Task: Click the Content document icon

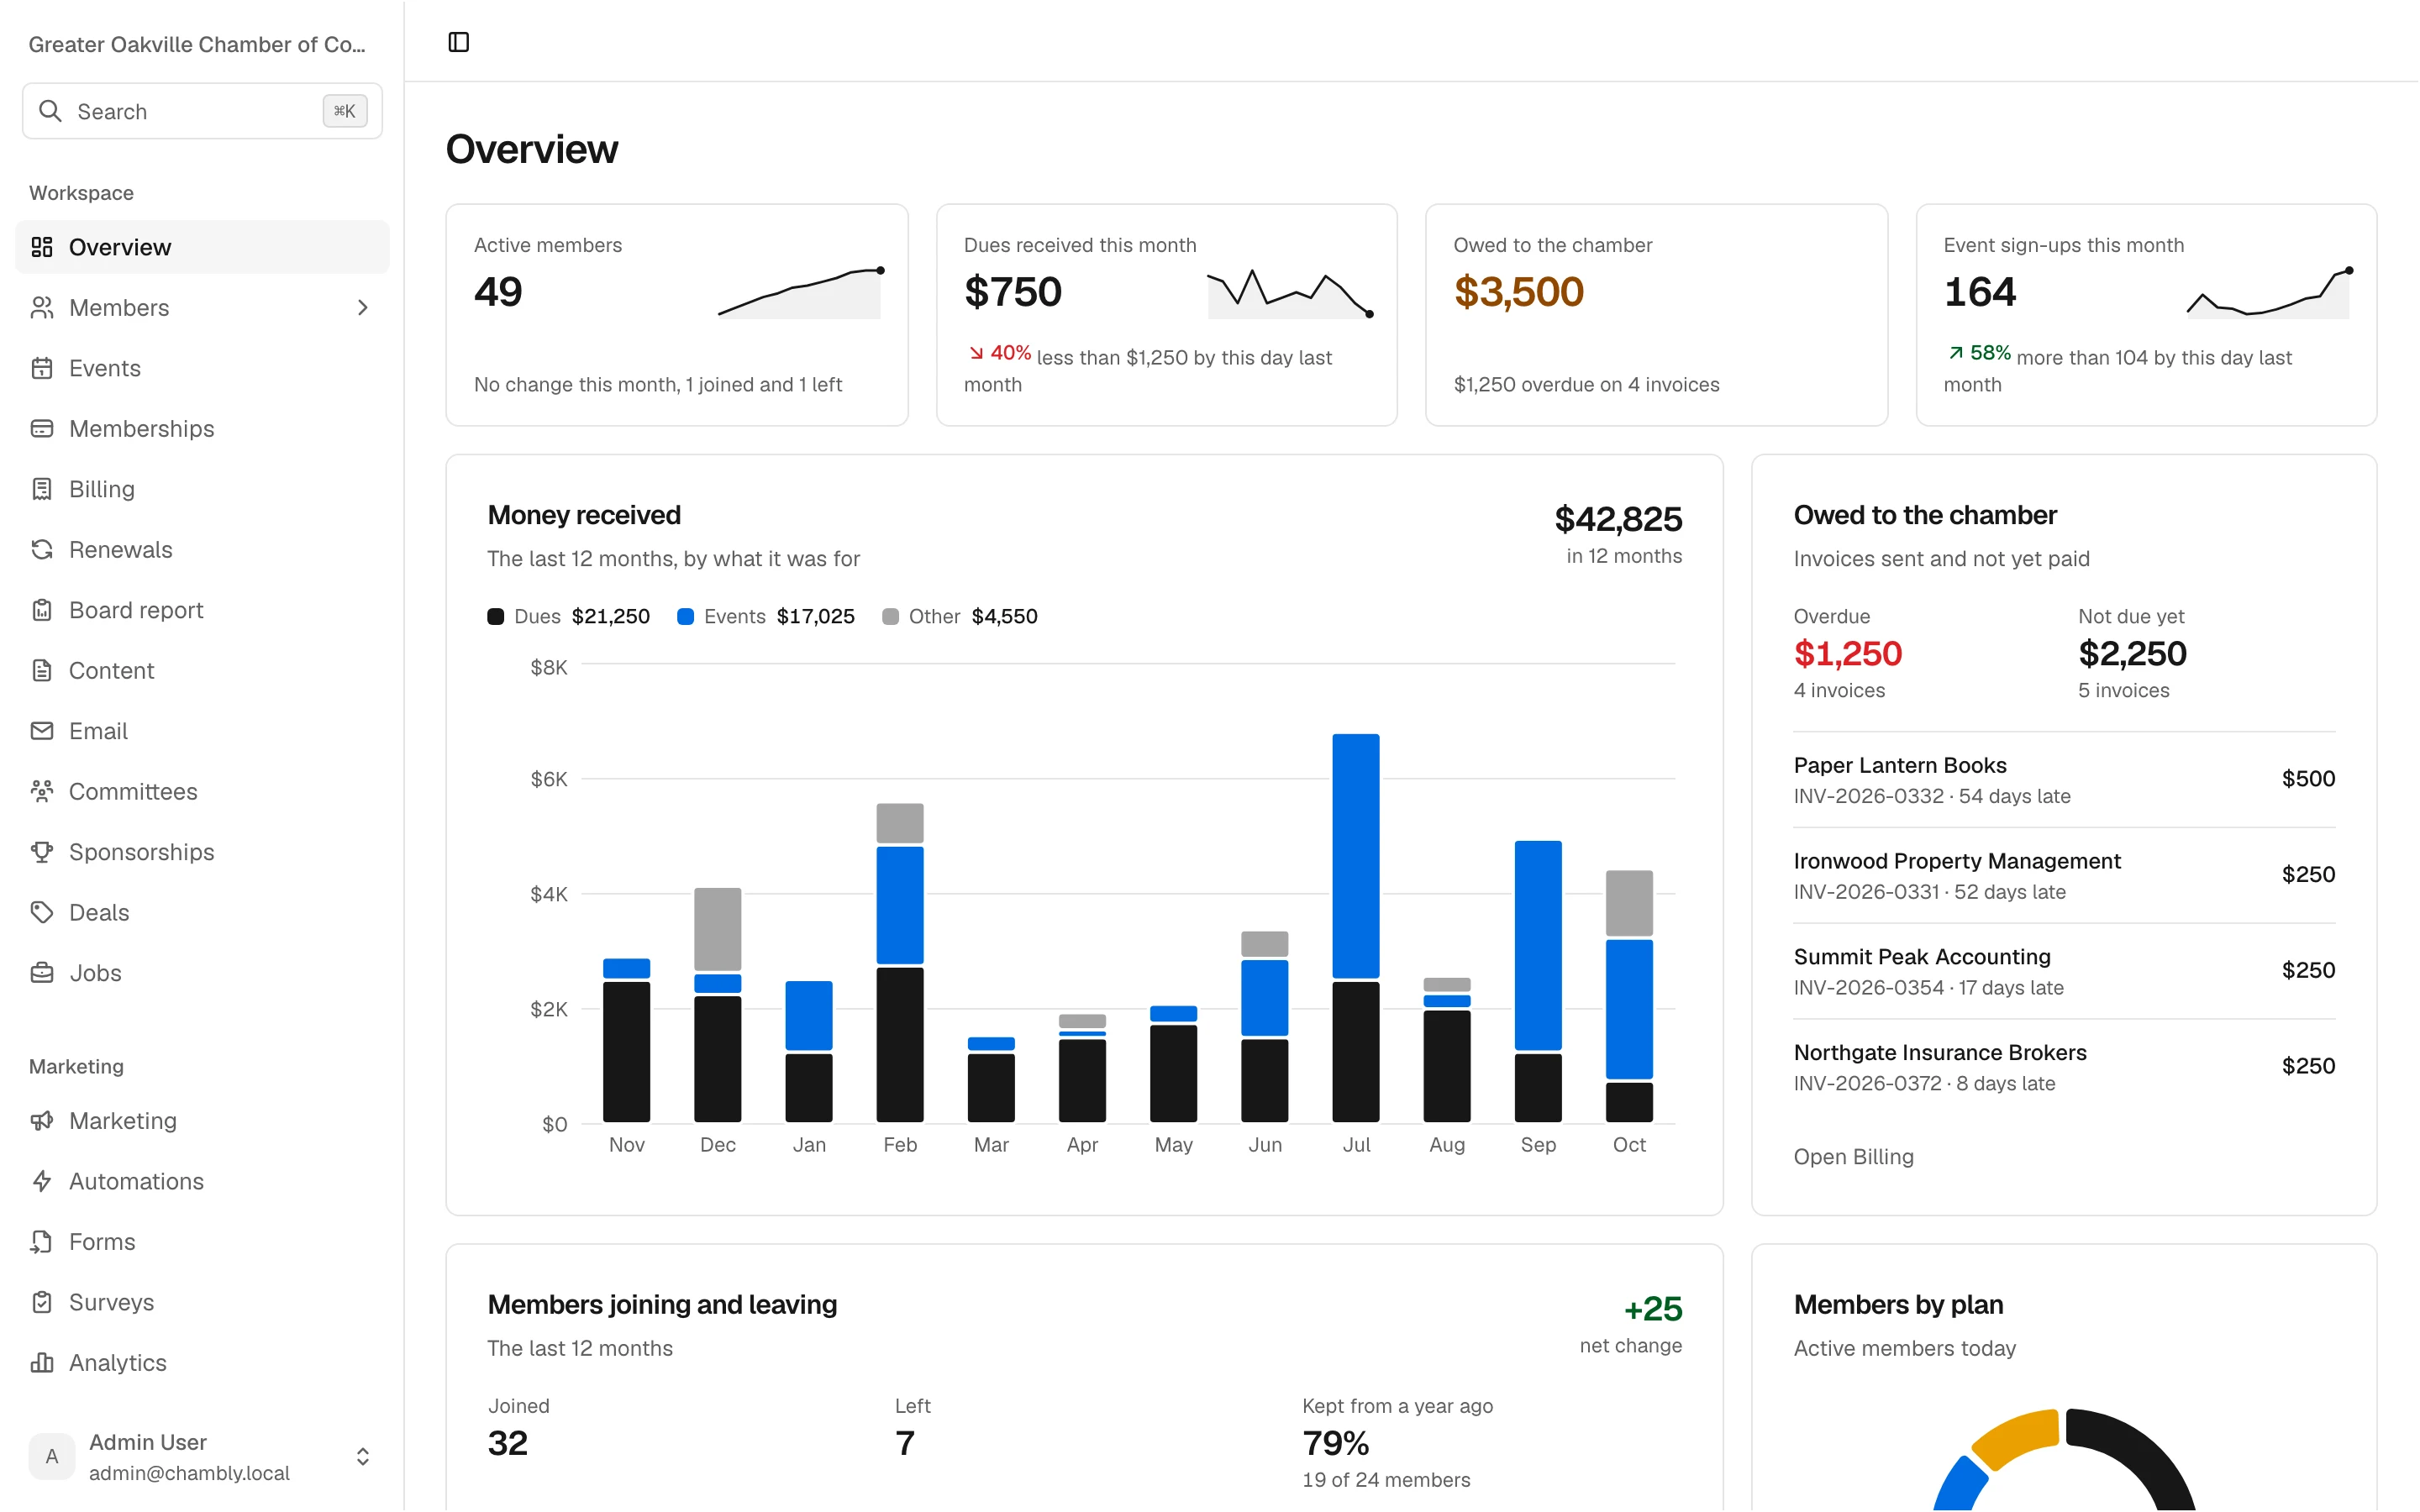Action: click(42, 671)
